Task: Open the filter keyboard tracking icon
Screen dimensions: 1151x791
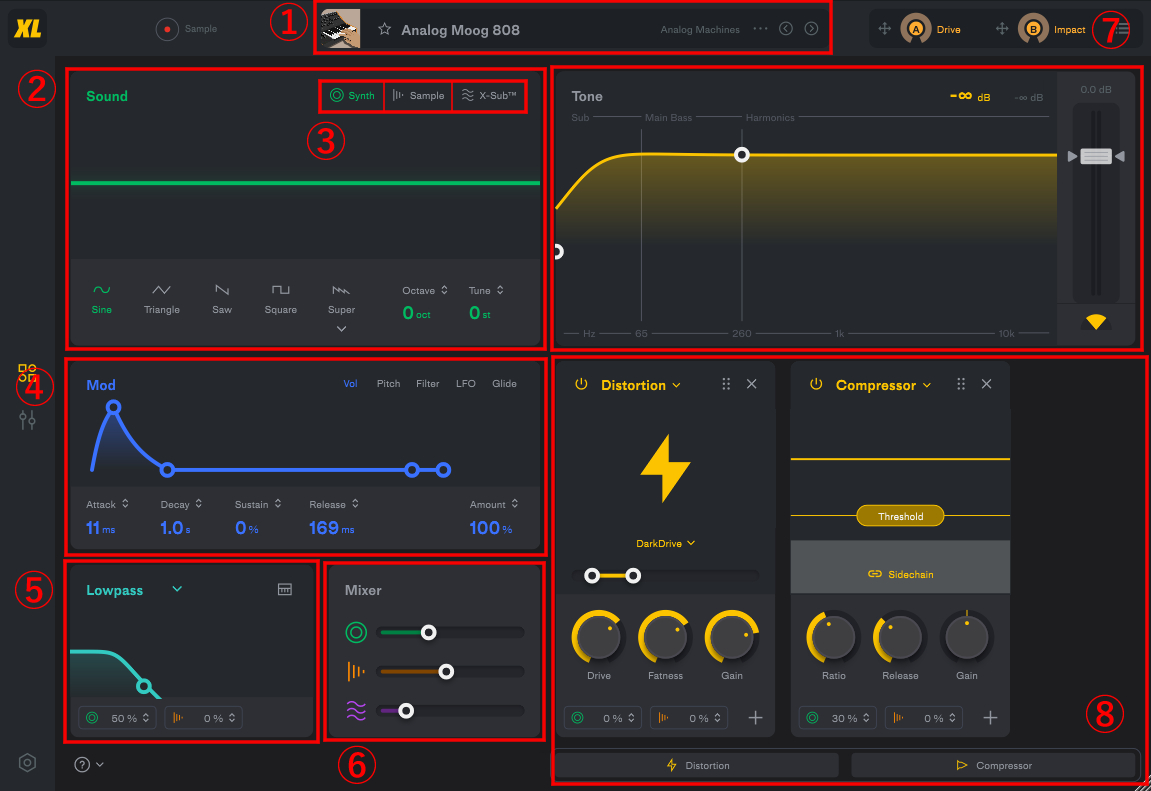Action: [285, 590]
